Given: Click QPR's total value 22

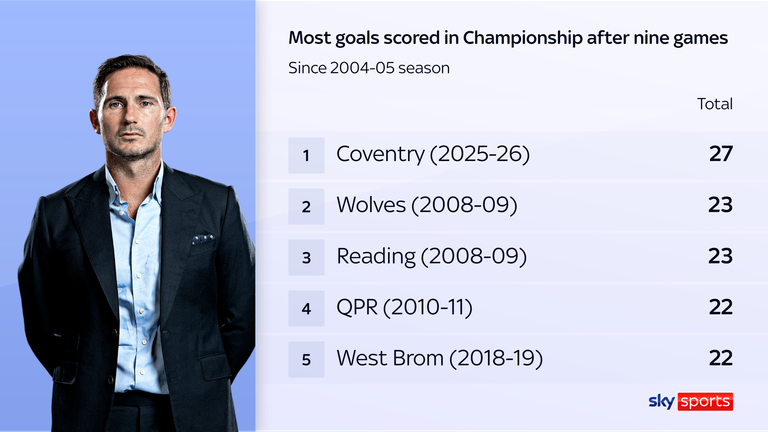Looking at the screenshot, I should [x=719, y=308].
